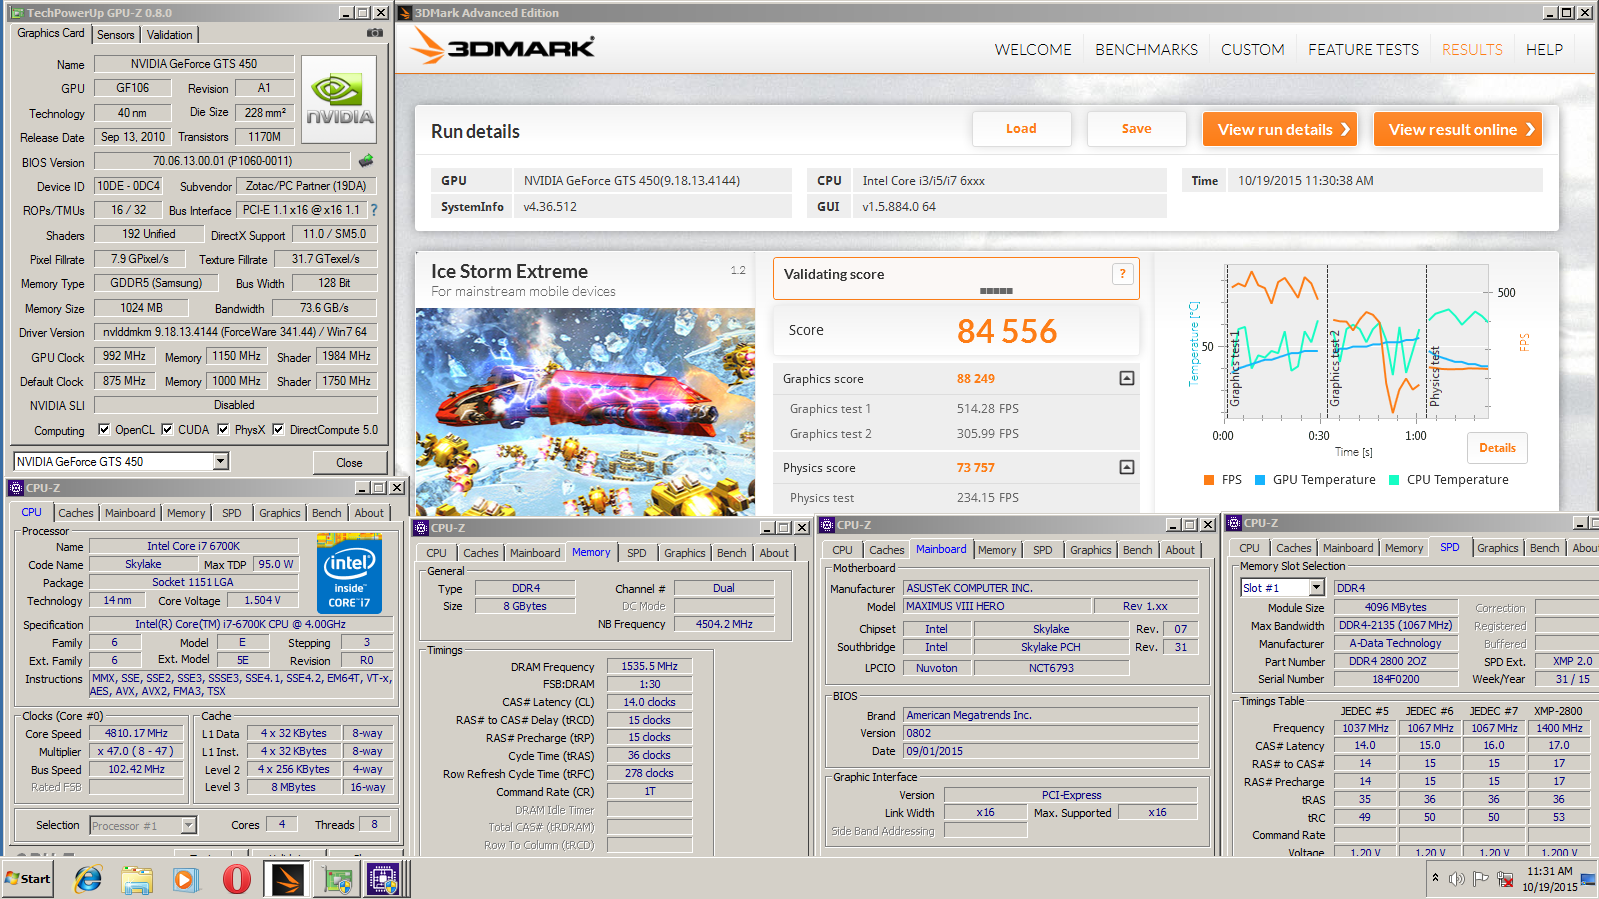Screen dimensions: 1599x899
Task: Click the Save button in Run details
Action: [x=1136, y=129]
